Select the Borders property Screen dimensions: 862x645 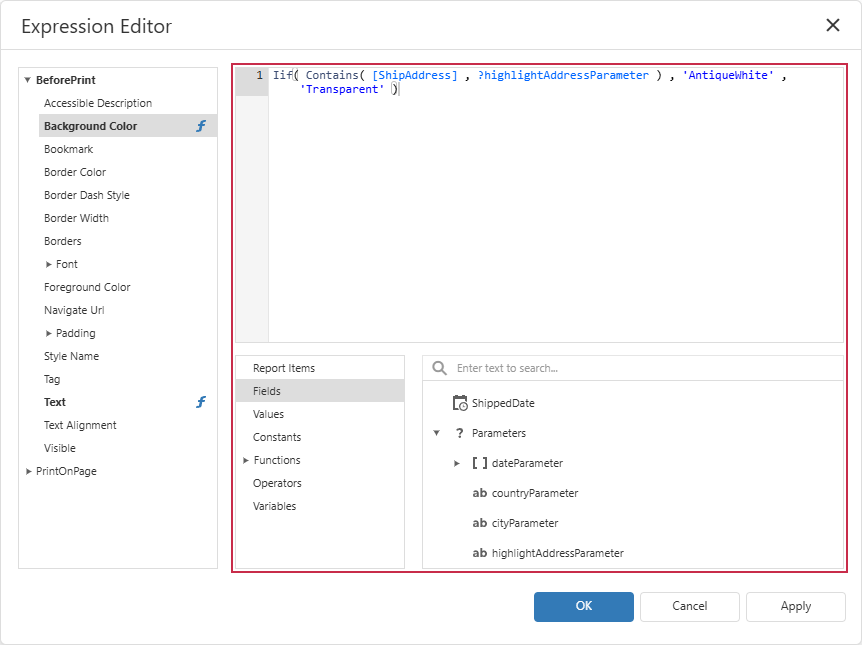pos(128,241)
